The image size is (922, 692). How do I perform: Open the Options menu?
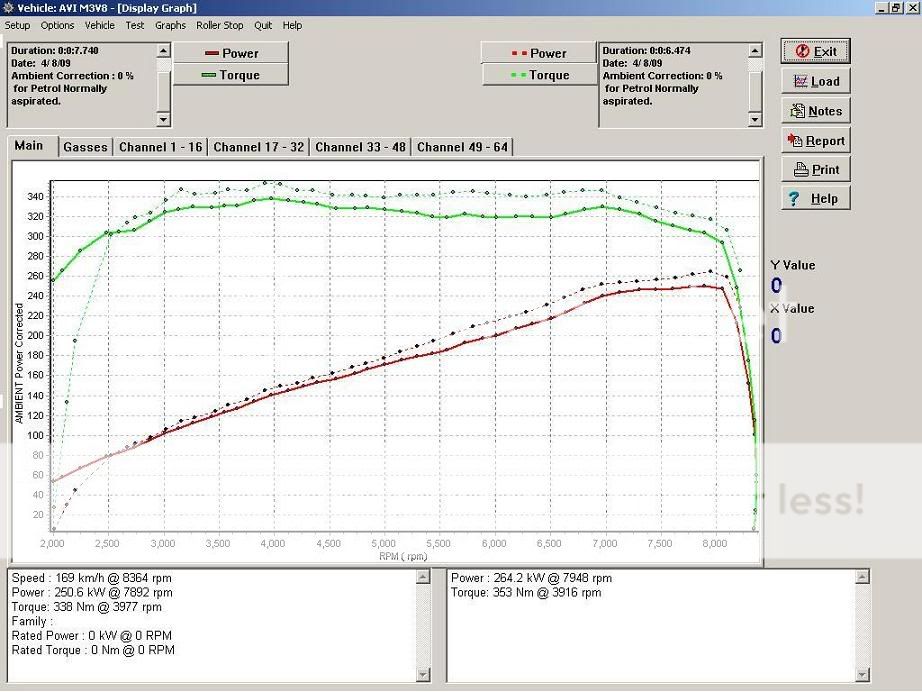click(x=57, y=25)
